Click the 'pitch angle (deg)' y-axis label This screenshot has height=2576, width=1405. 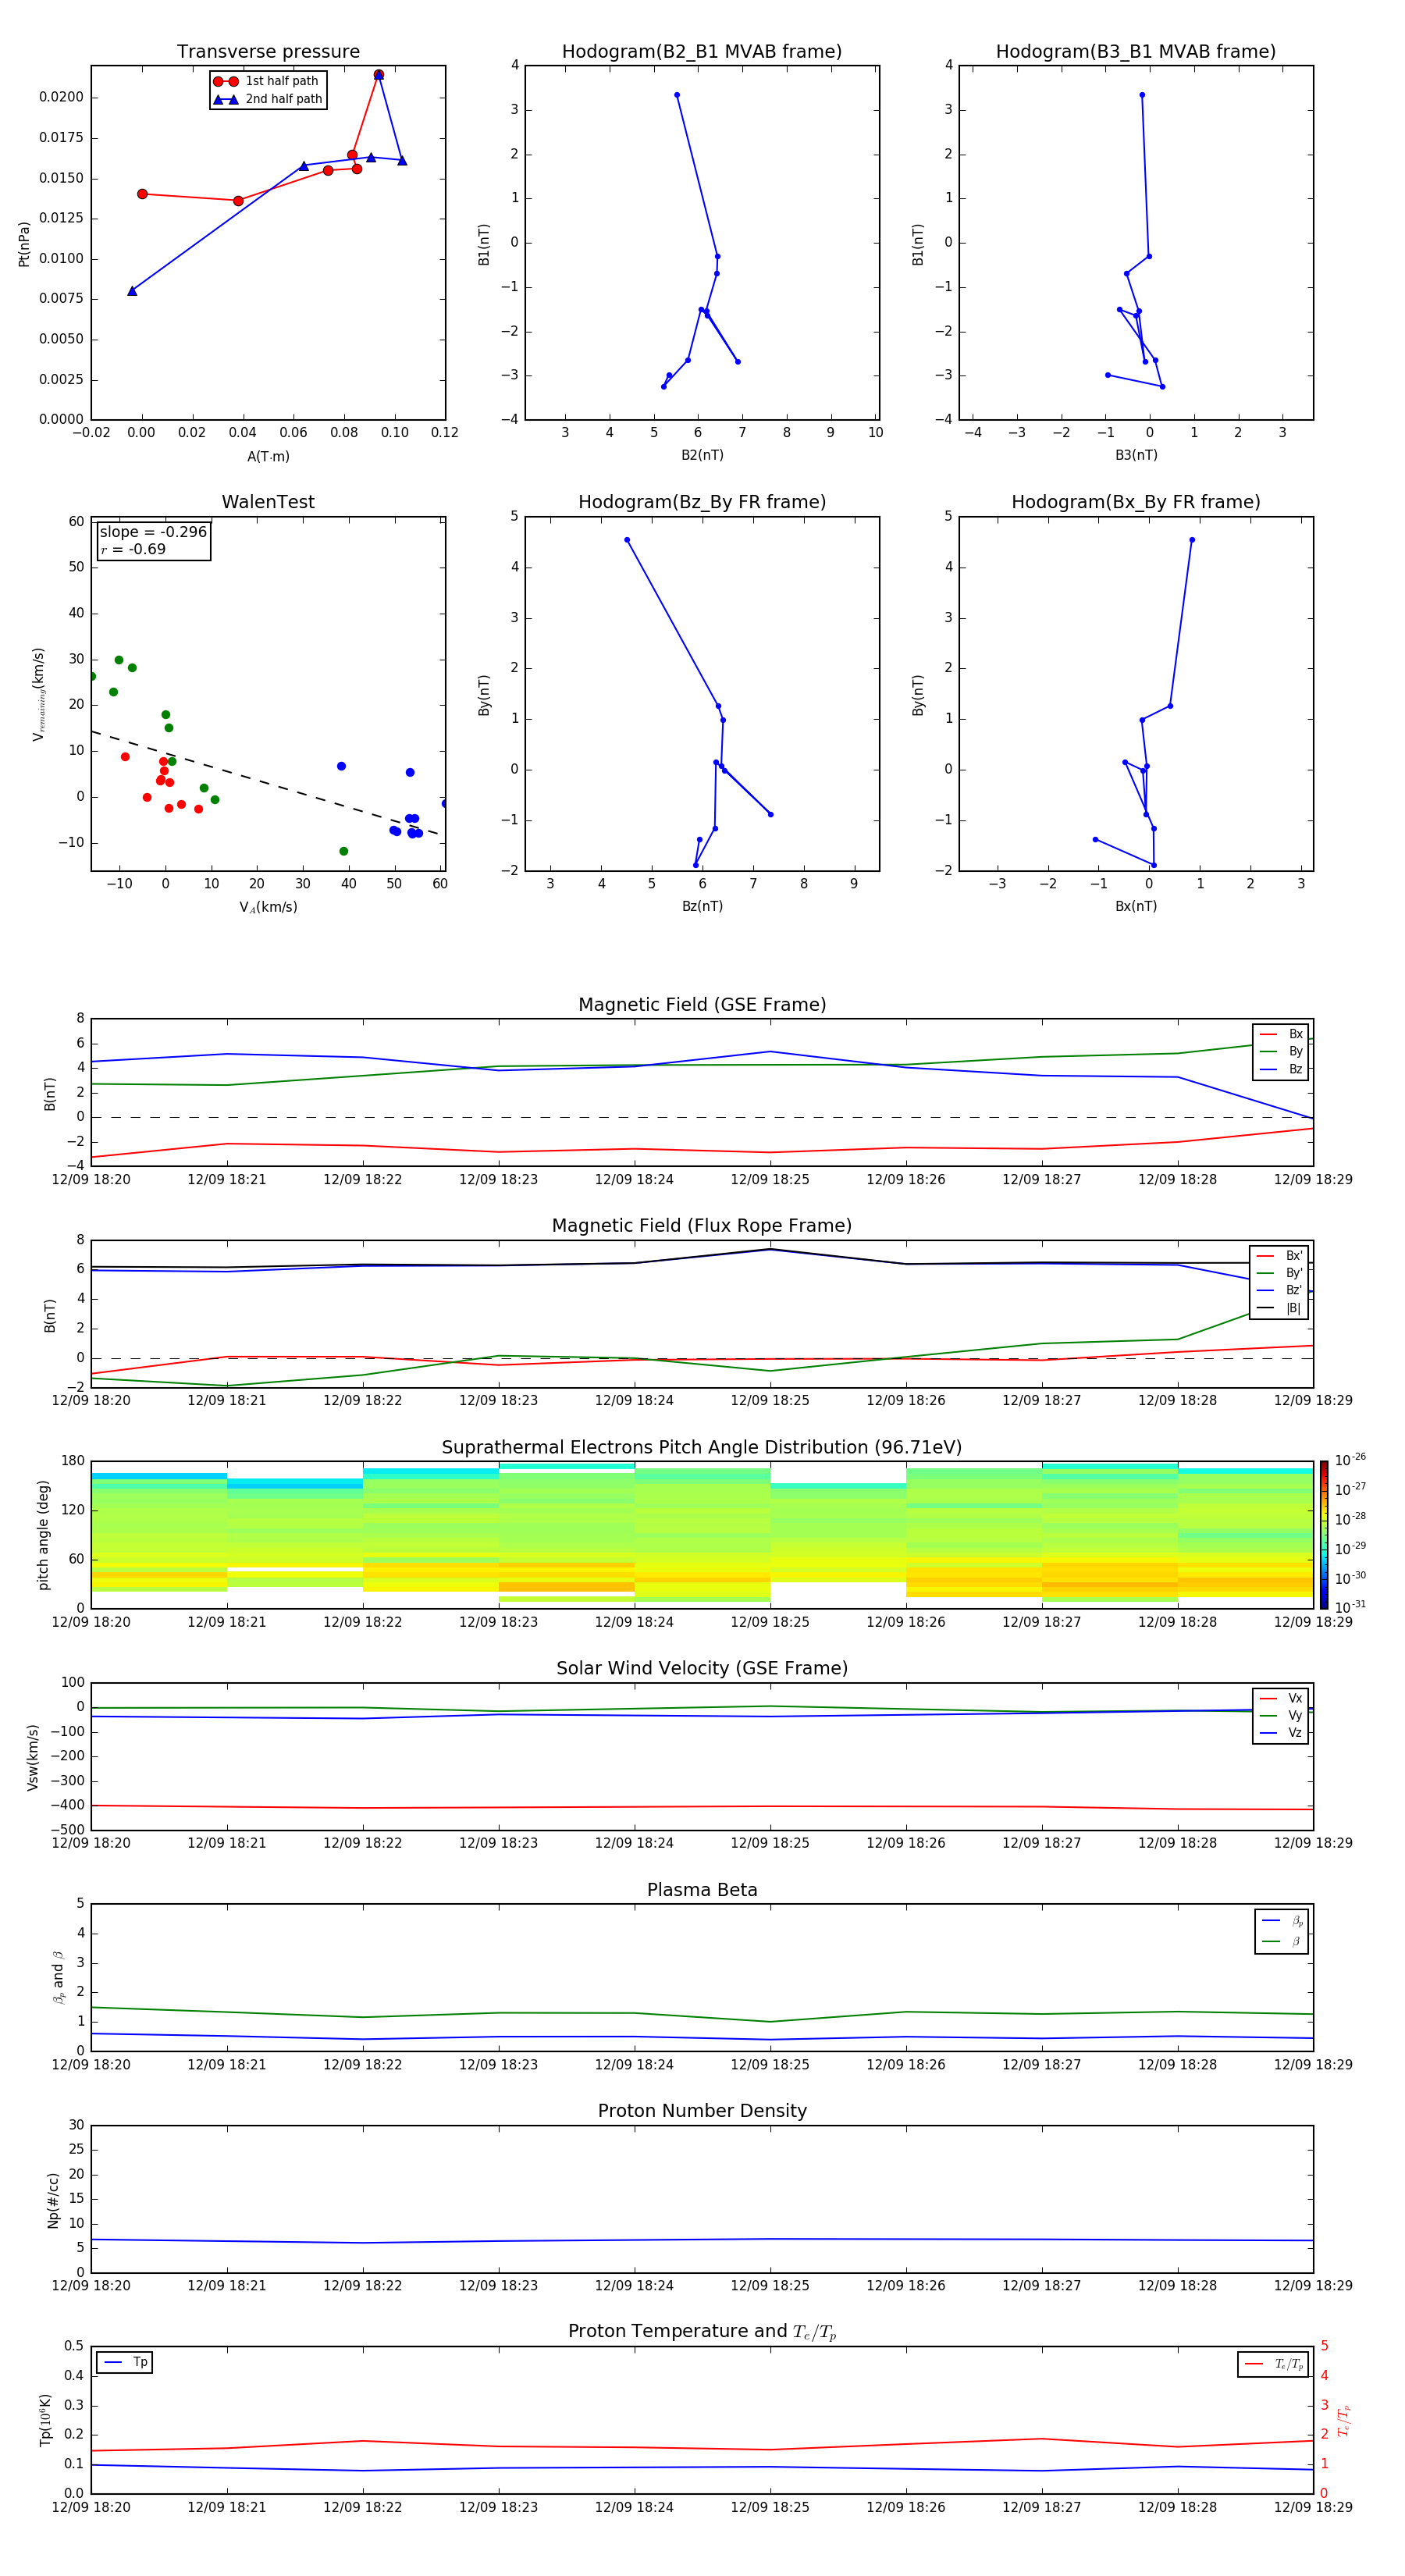[43, 1534]
